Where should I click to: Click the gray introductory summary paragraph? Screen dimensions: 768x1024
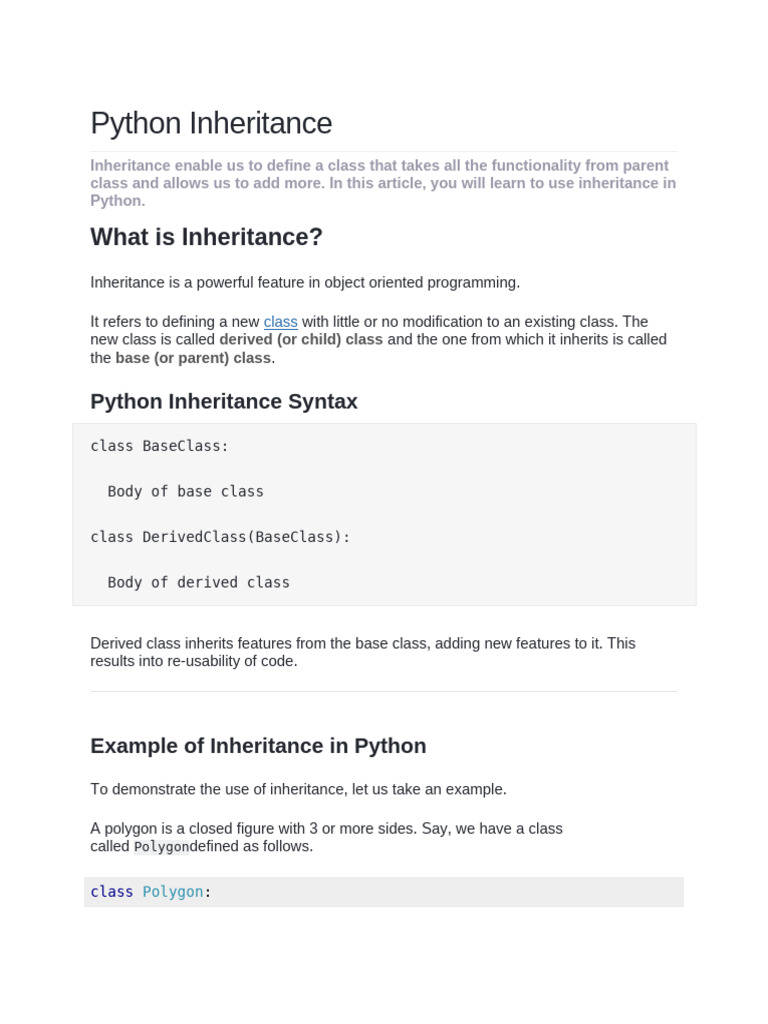tap(383, 183)
